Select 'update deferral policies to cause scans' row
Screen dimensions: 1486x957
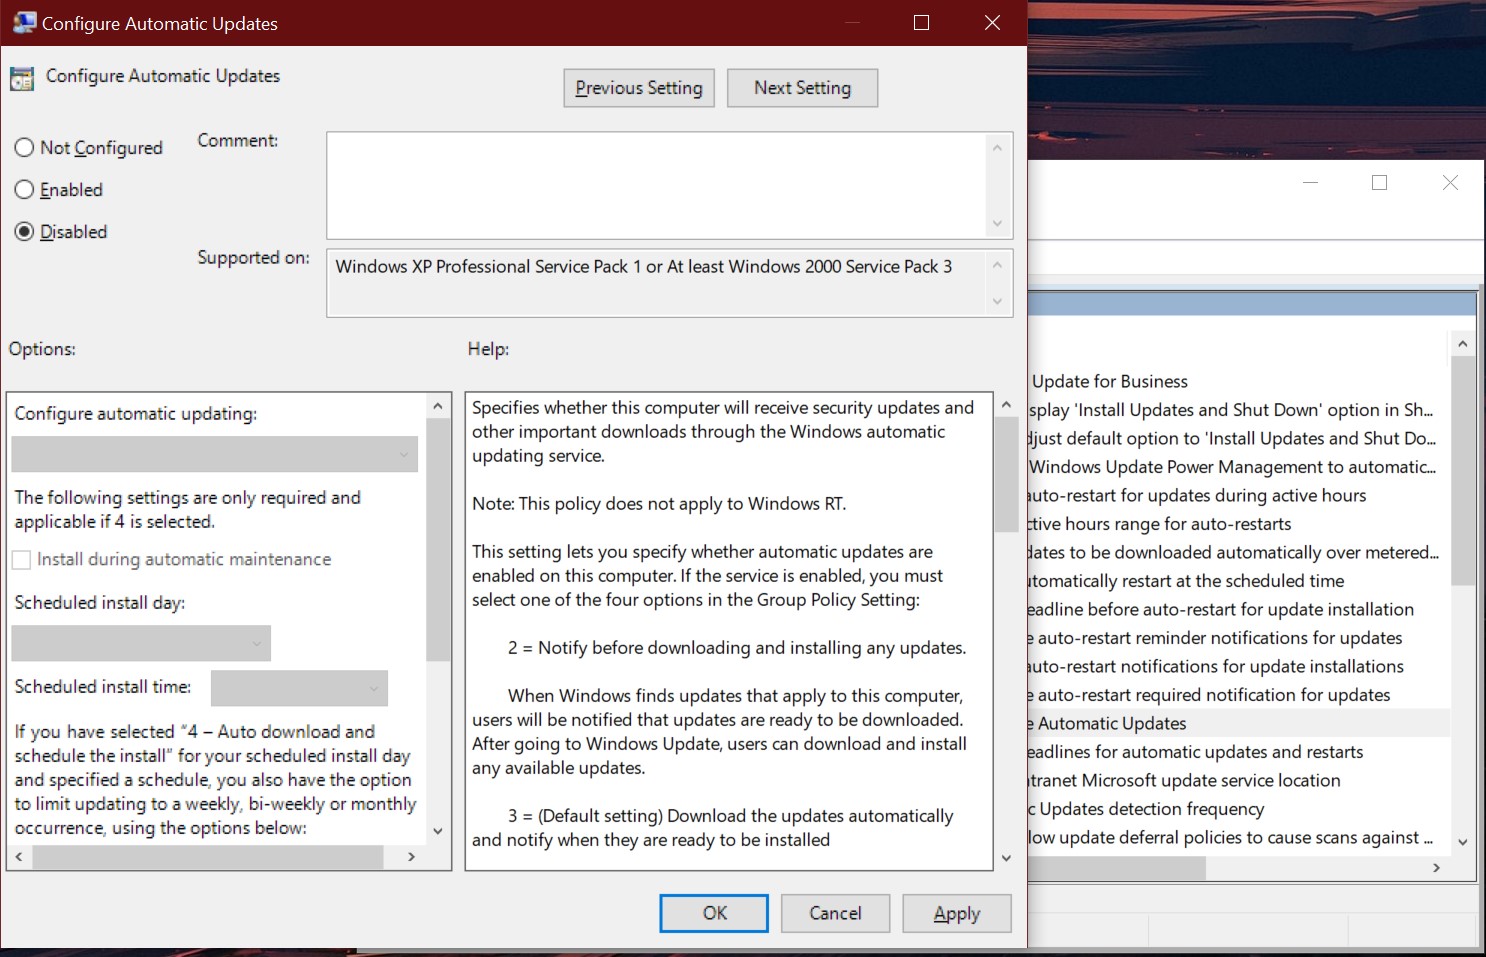point(1231,838)
